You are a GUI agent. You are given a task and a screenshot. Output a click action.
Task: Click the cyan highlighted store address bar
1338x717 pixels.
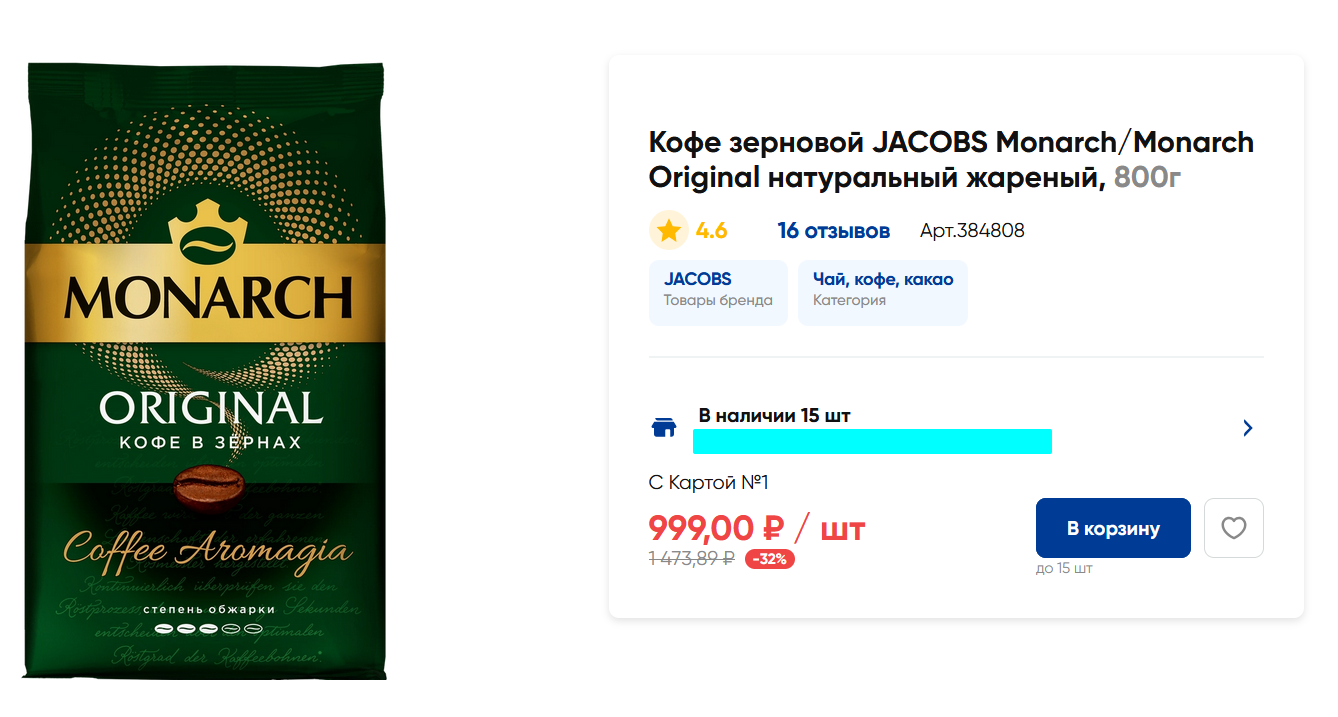(872, 441)
